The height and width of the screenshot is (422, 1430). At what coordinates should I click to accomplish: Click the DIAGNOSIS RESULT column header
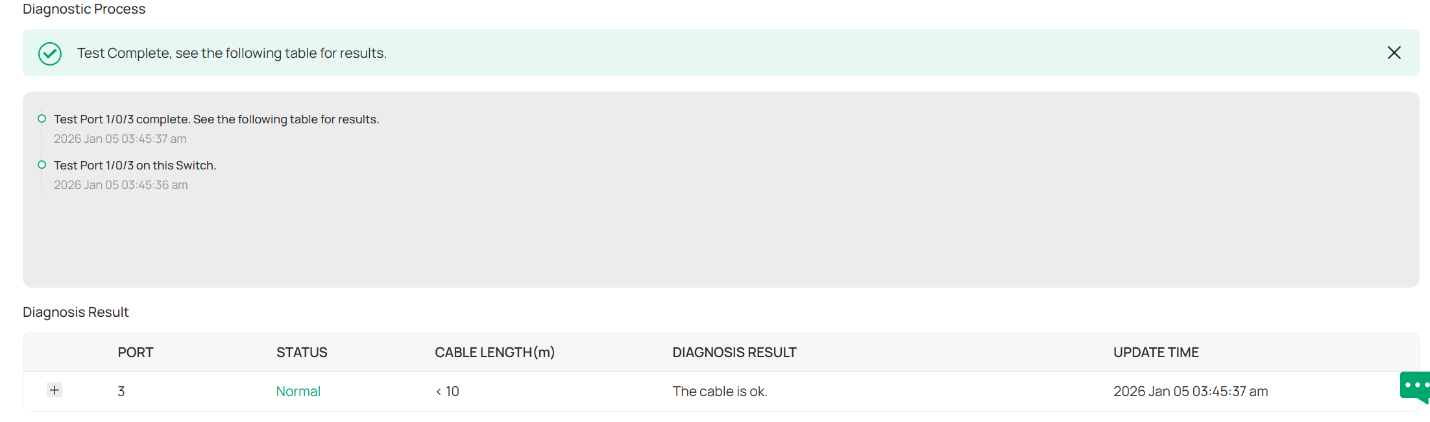tap(734, 353)
